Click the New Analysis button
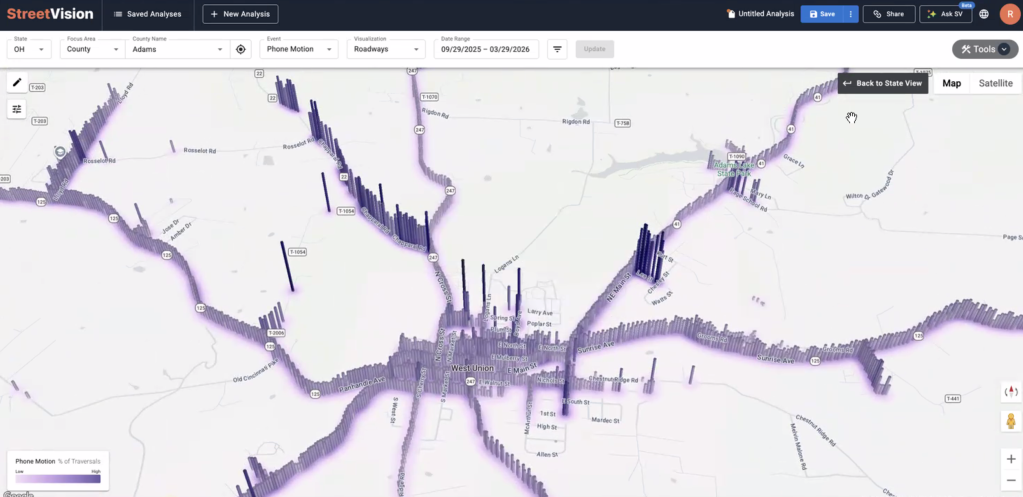1023x497 pixels. point(240,14)
